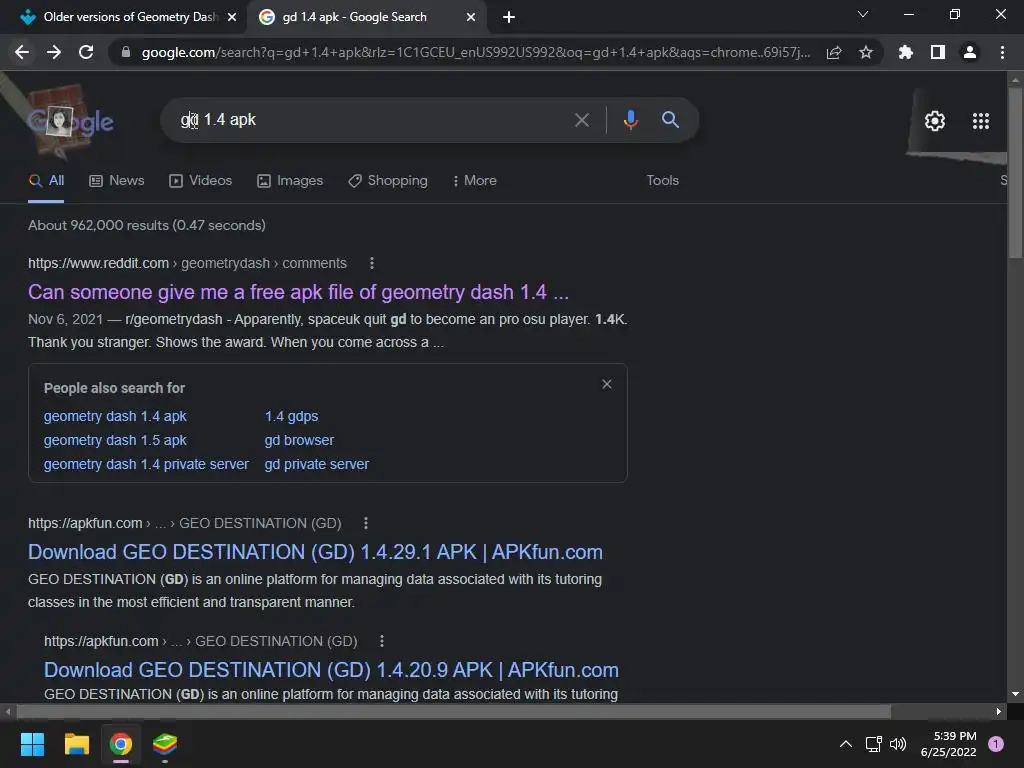Share this page via address bar icon
Screen dimensions: 1024x768
[x=834, y=52]
